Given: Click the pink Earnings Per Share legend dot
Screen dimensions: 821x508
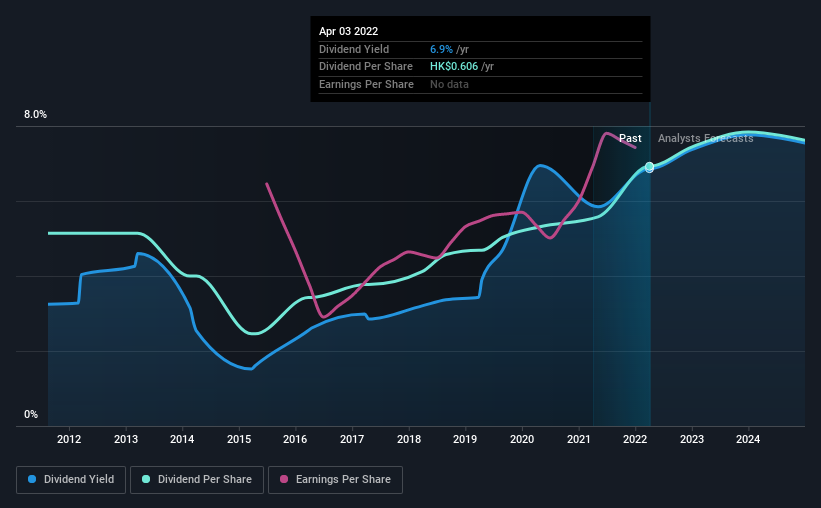Looking at the screenshot, I should tap(284, 479).
